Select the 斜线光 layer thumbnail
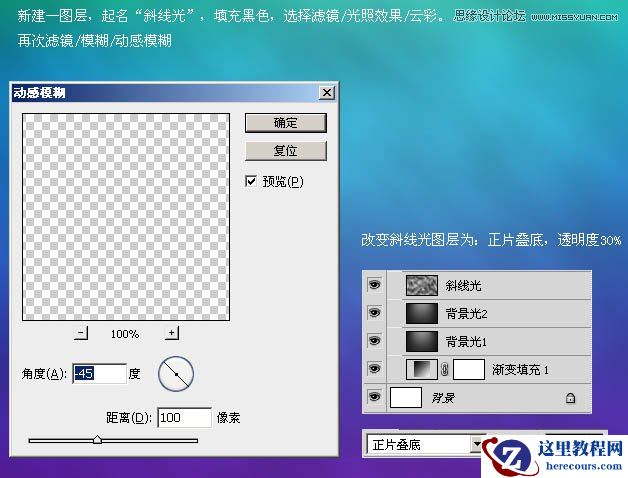 point(422,285)
